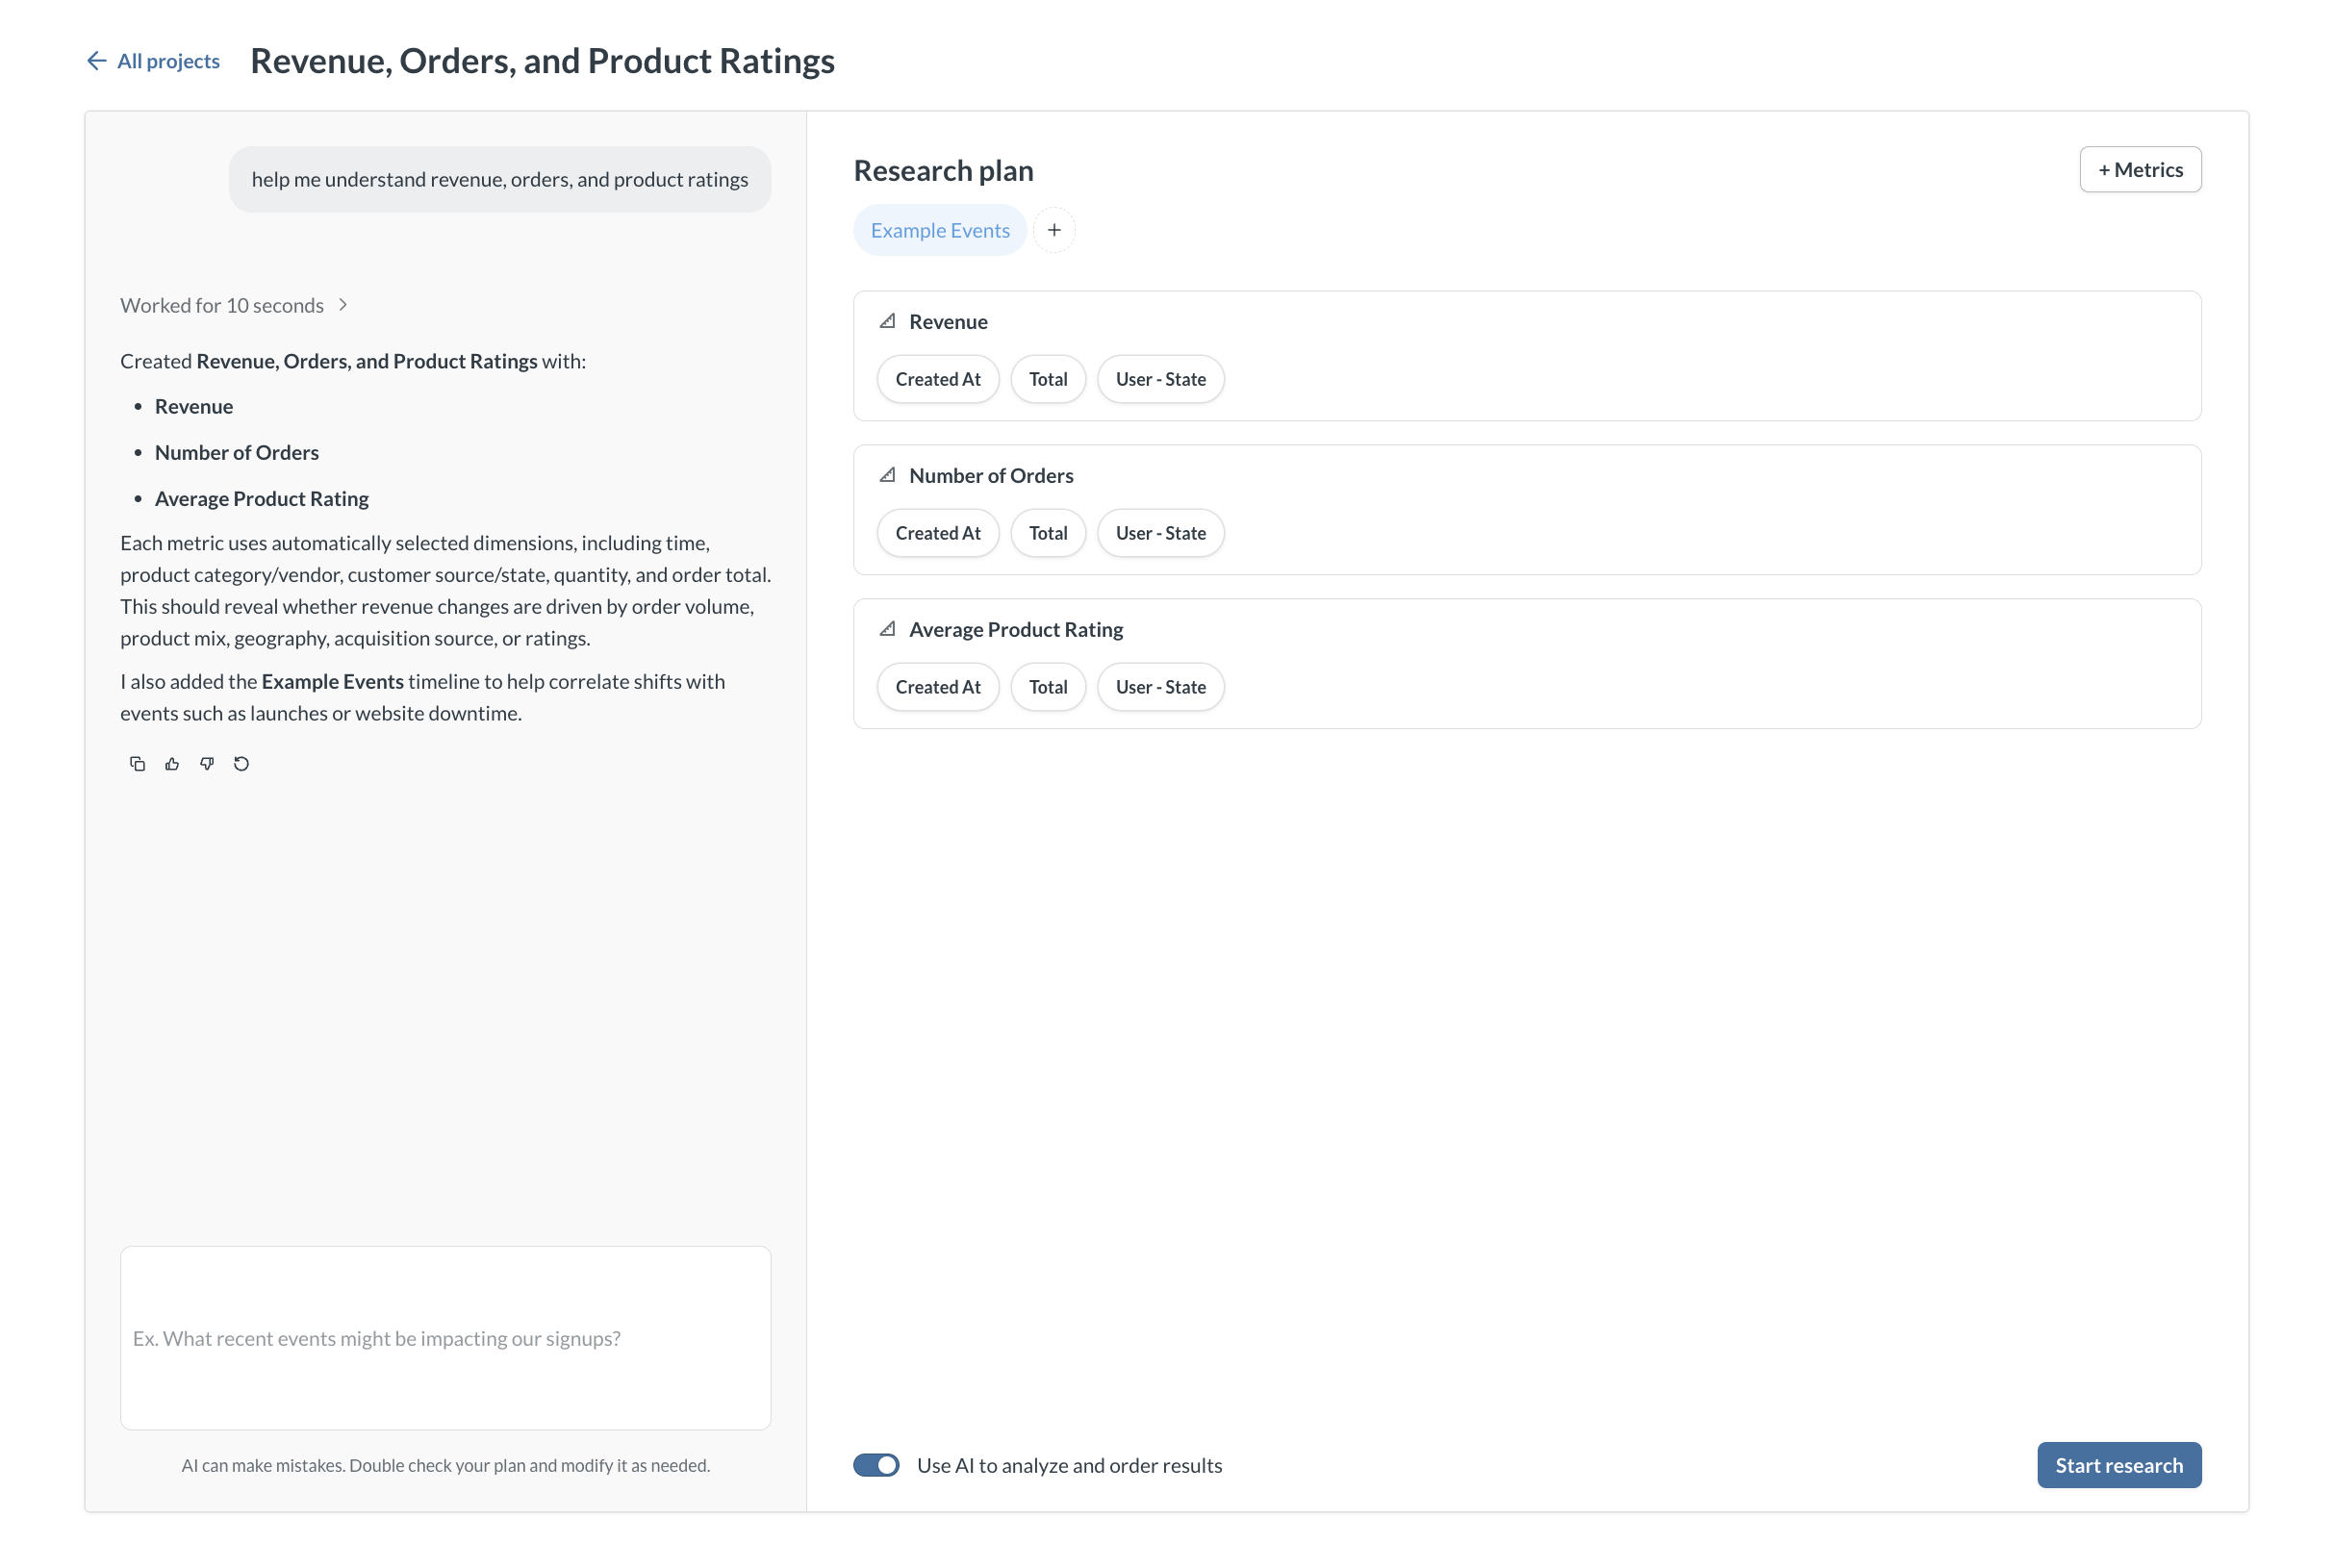Click Total under Average Product Rating

[x=1048, y=687]
